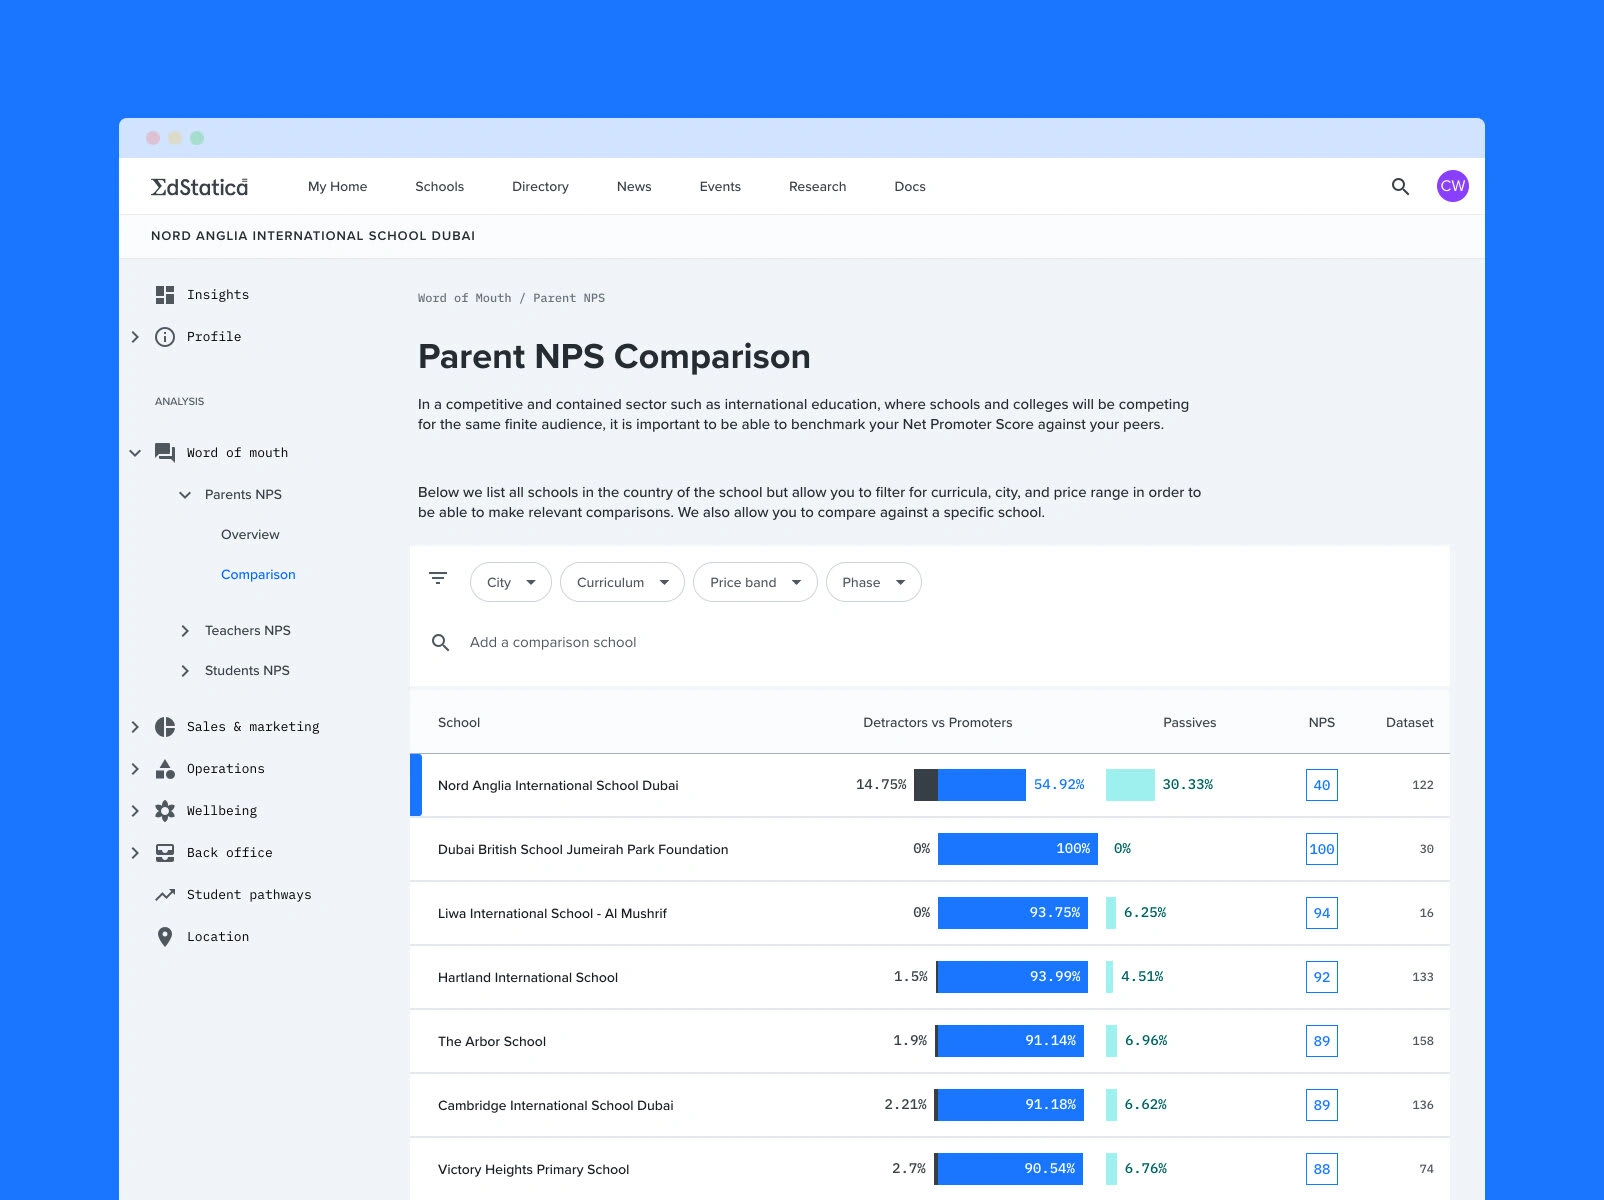The height and width of the screenshot is (1200, 1604).
Task: Click the 54.92% promoters bar for Nord Anglia
Action: click(982, 785)
